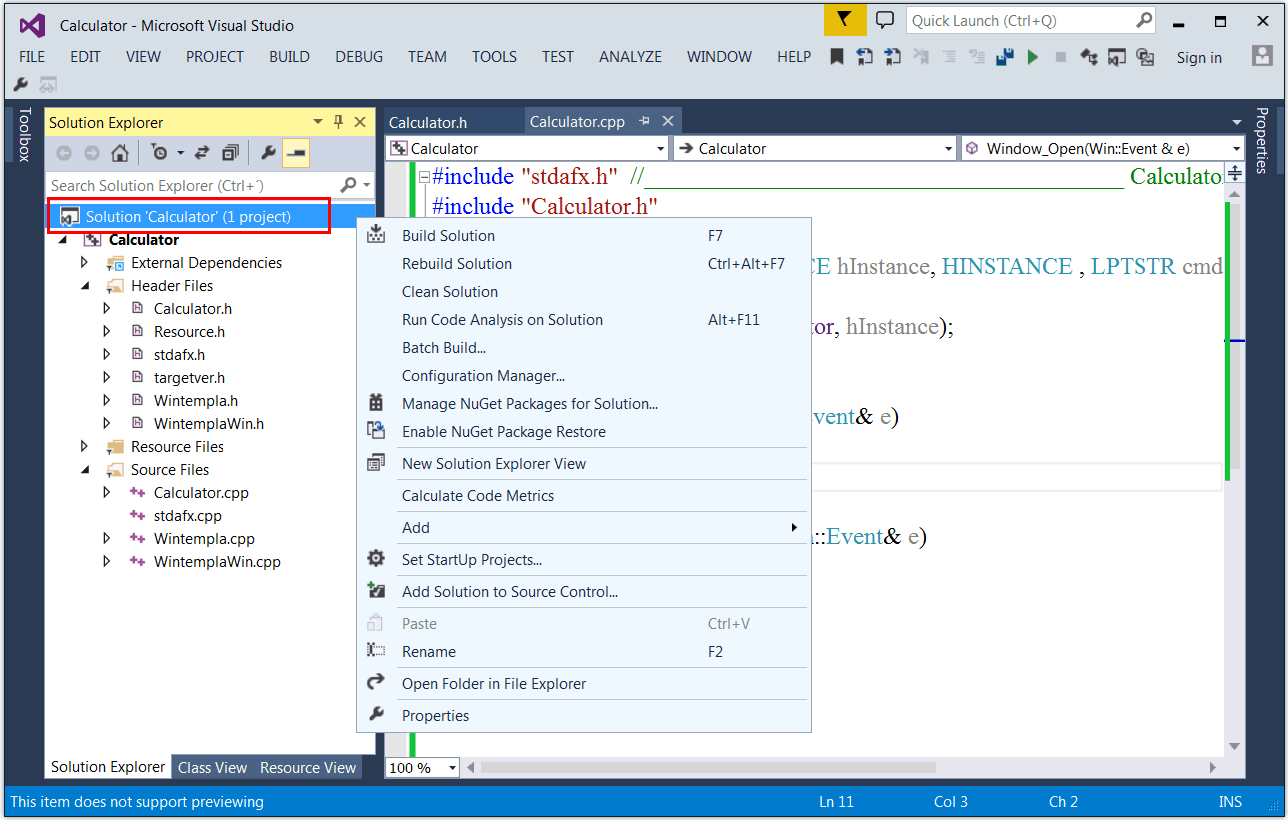
Task: Click wrench icon below FILE menu
Action: 21,85
